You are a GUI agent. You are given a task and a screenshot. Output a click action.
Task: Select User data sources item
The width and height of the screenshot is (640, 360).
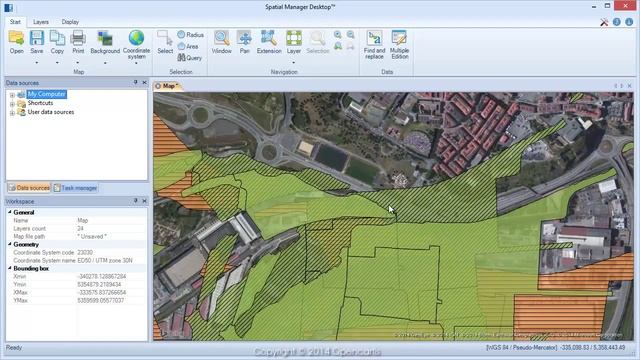[x=51, y=112]
